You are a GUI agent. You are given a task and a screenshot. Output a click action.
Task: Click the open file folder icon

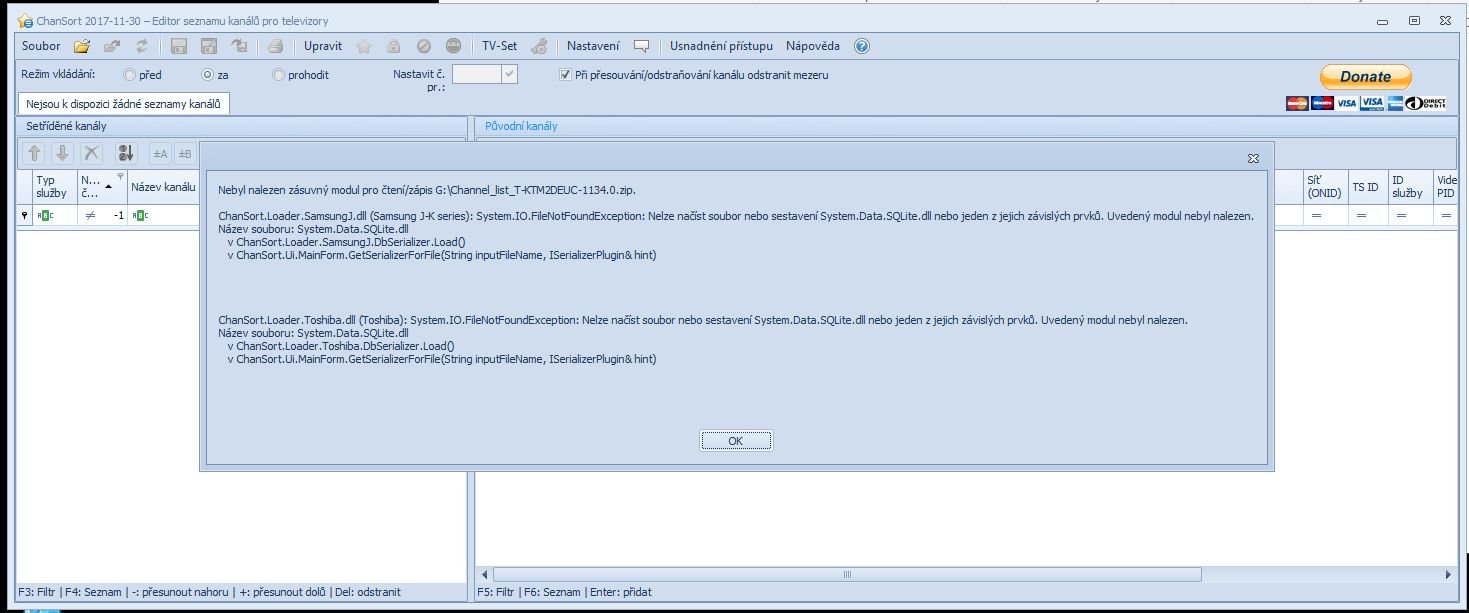pyautogui.click(x=83, y=46)
